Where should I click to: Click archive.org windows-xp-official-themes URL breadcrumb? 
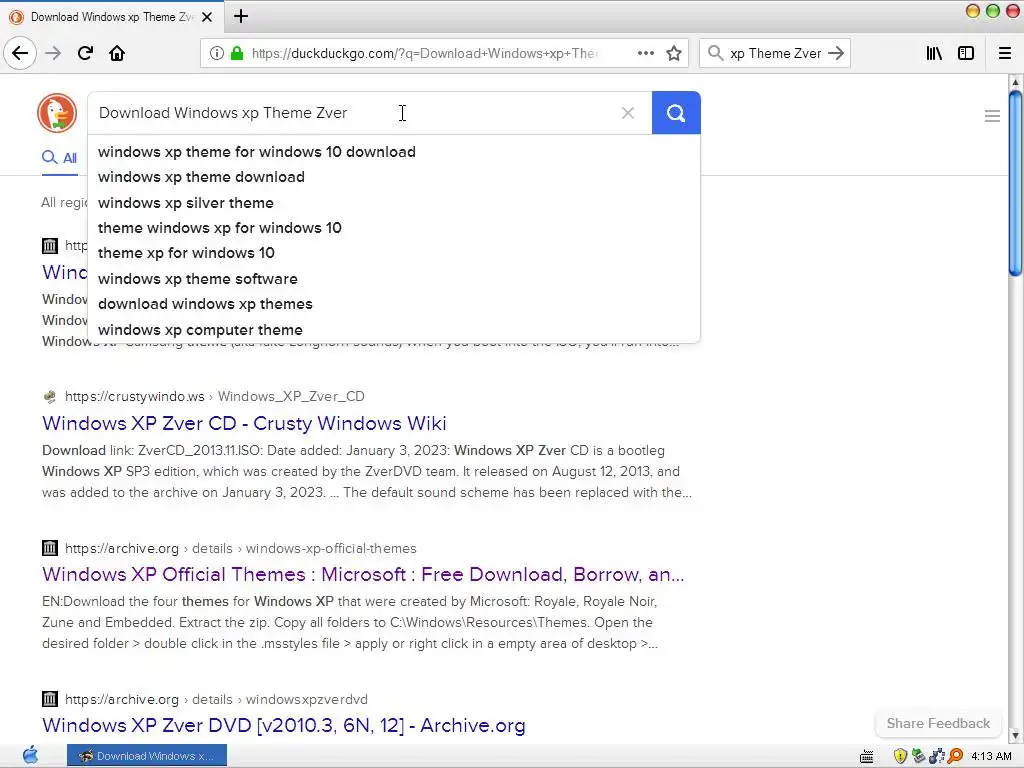pyautogui.click(x=240, y=549)
